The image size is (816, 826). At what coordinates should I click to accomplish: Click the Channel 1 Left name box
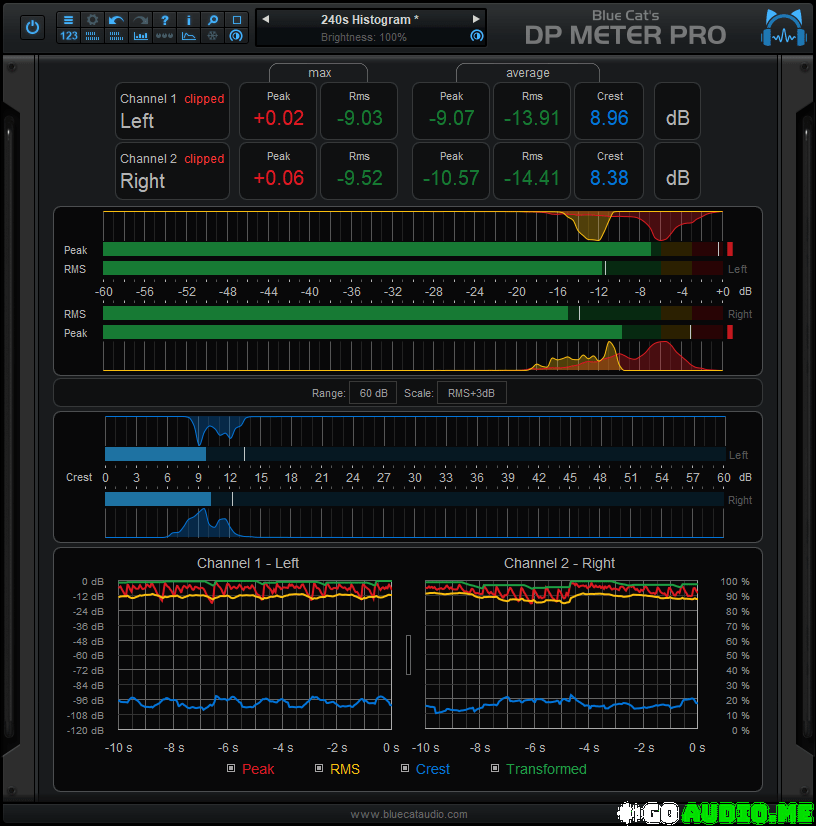(x=172, y=111)
